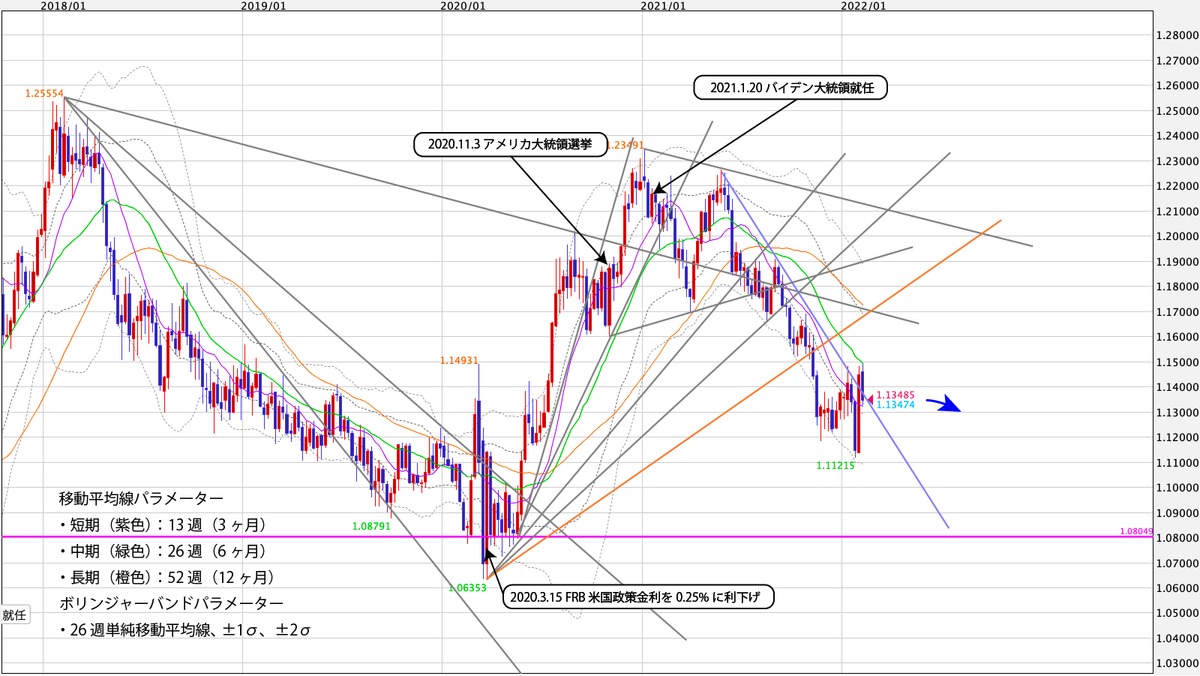Select the 2022/01 date label
This screenshot has width=1200, height=676.
coord(863,6)
